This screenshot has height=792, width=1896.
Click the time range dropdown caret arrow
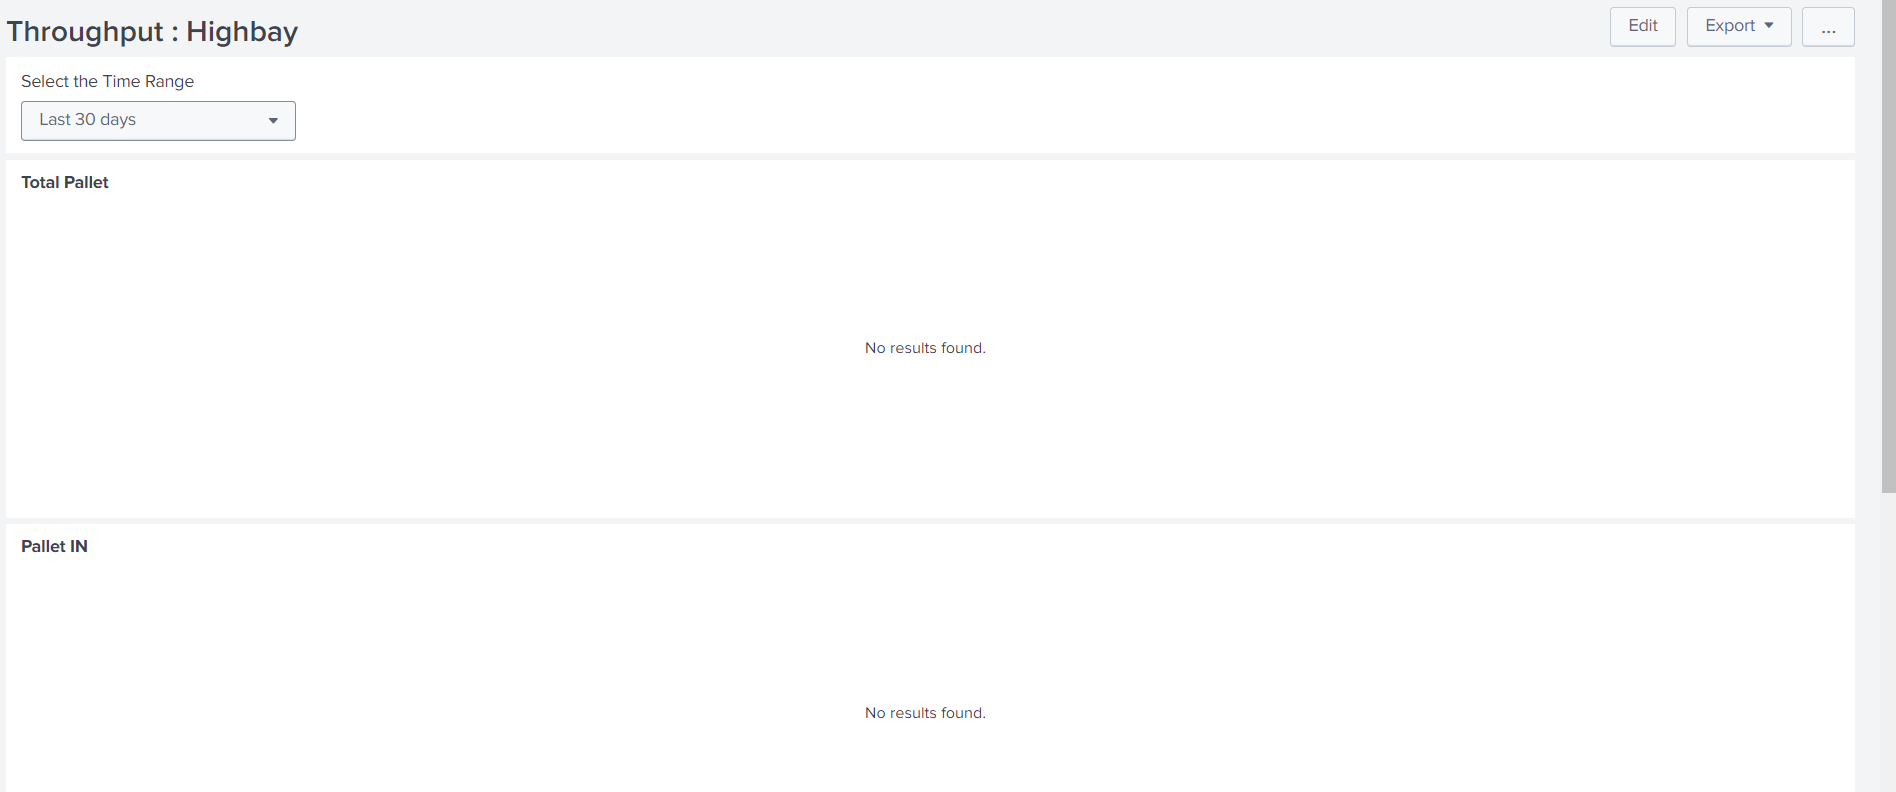click(273, 121)
